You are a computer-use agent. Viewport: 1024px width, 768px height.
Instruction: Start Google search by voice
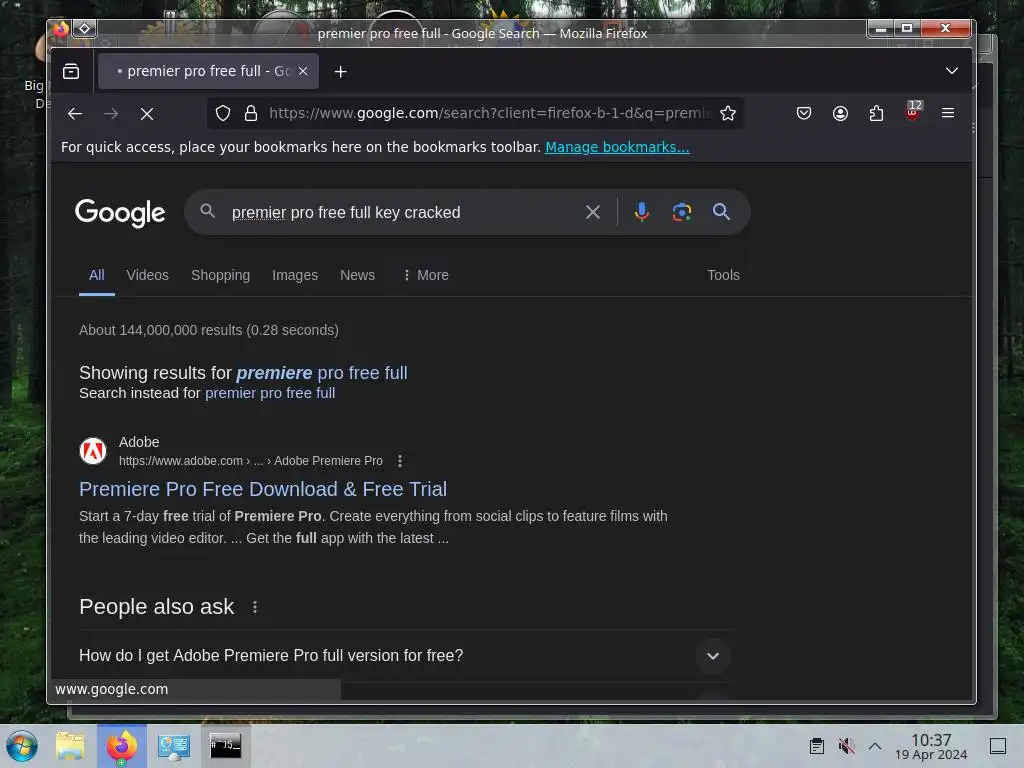pyautogui.click(x=642, y=212)
